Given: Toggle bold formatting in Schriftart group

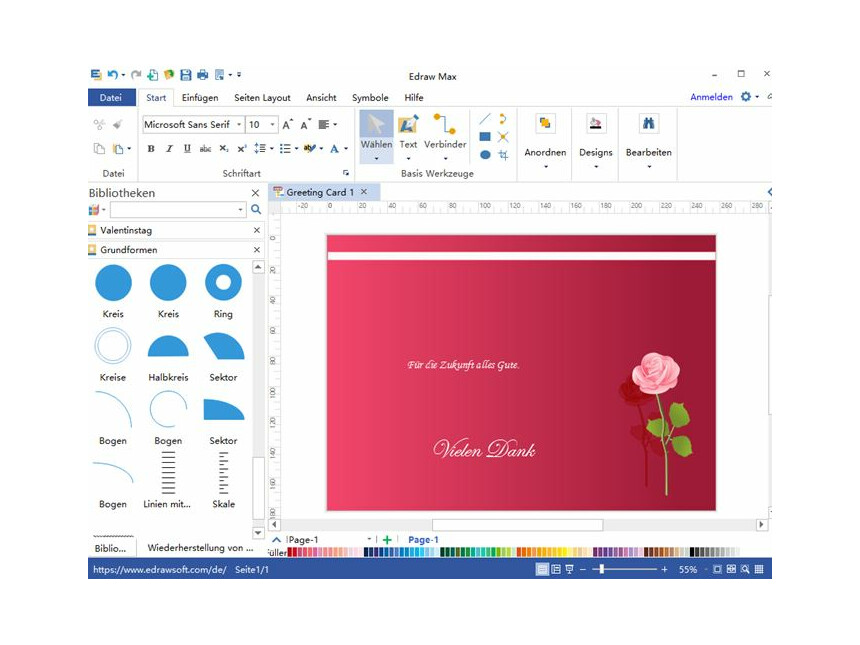Looking at the screenshot, I should coord(150,148).
